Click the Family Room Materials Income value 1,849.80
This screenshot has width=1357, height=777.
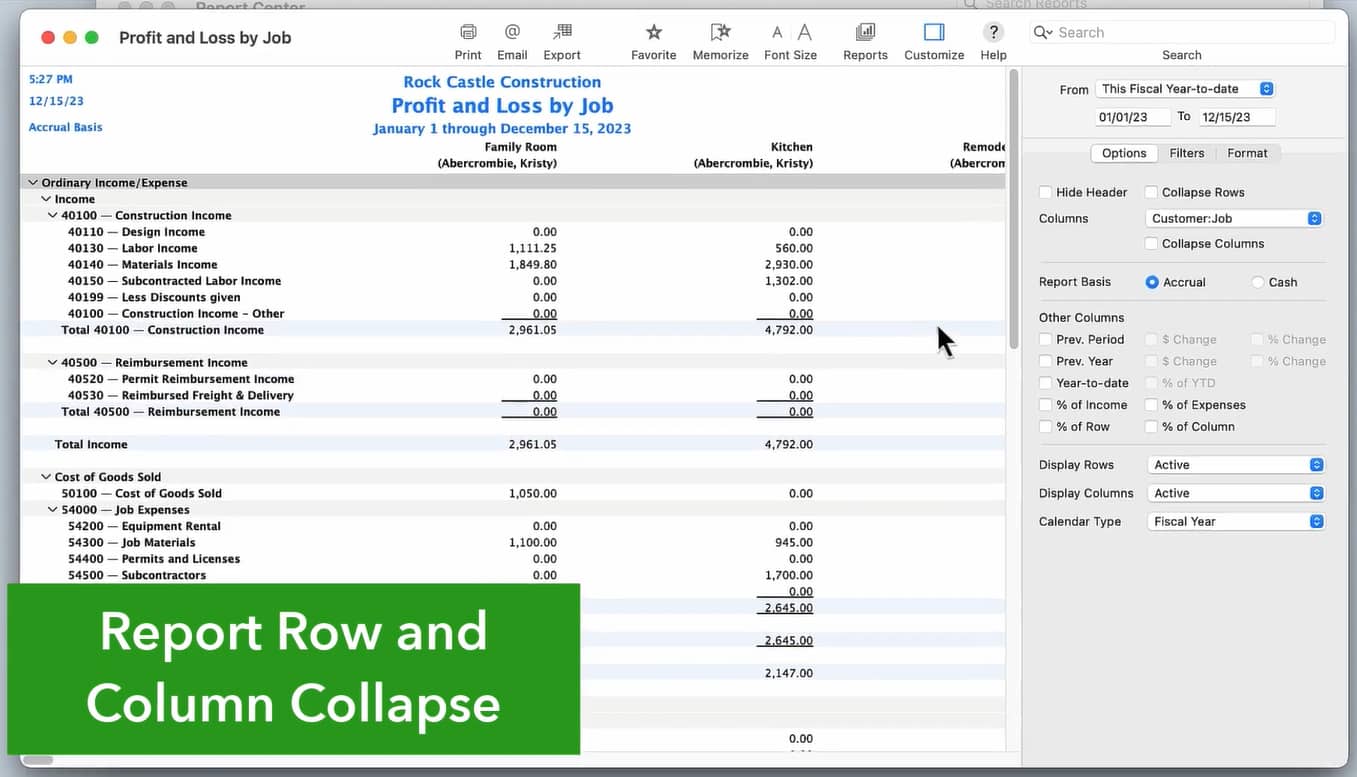point(533,265)
